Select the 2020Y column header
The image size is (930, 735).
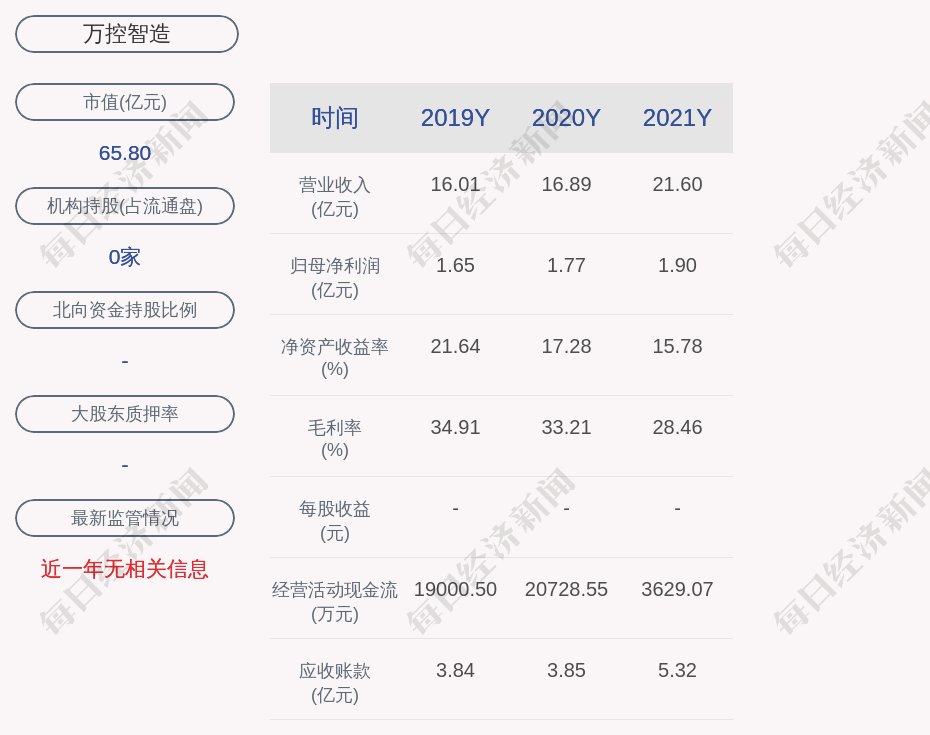pyautogui.click(x=566, y=118)
